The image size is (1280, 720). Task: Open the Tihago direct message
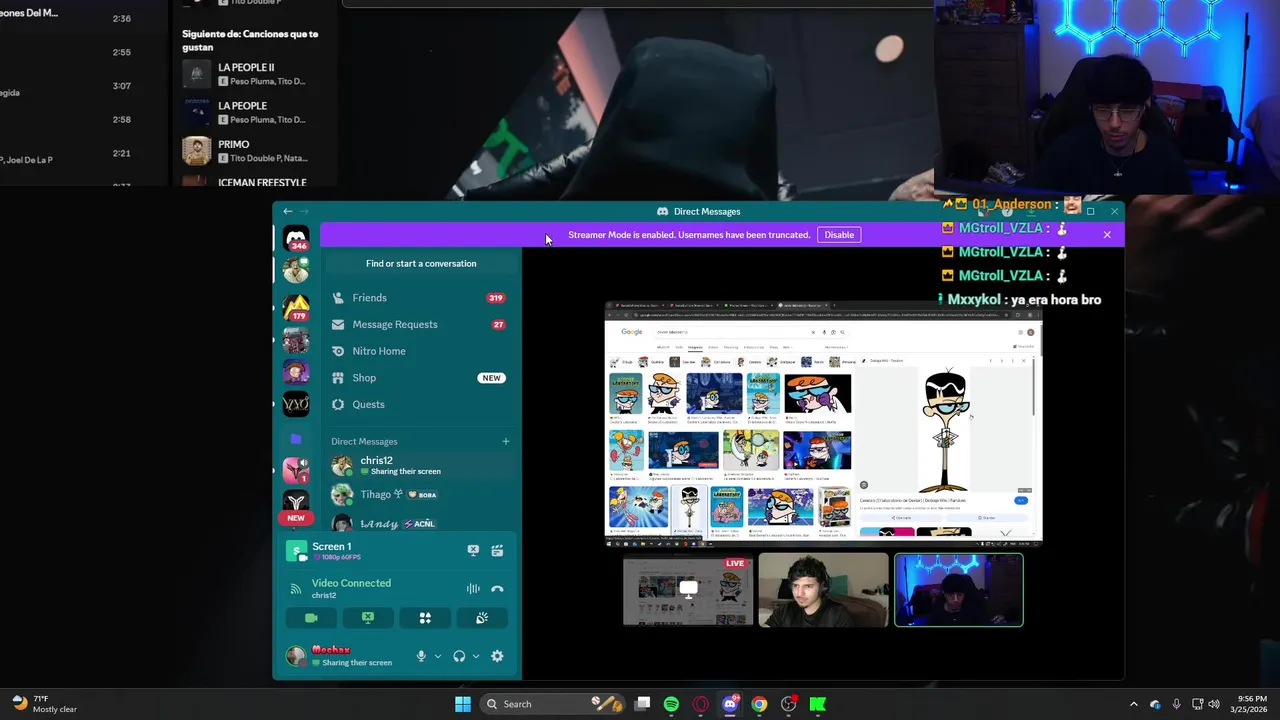tap(420, 494)
